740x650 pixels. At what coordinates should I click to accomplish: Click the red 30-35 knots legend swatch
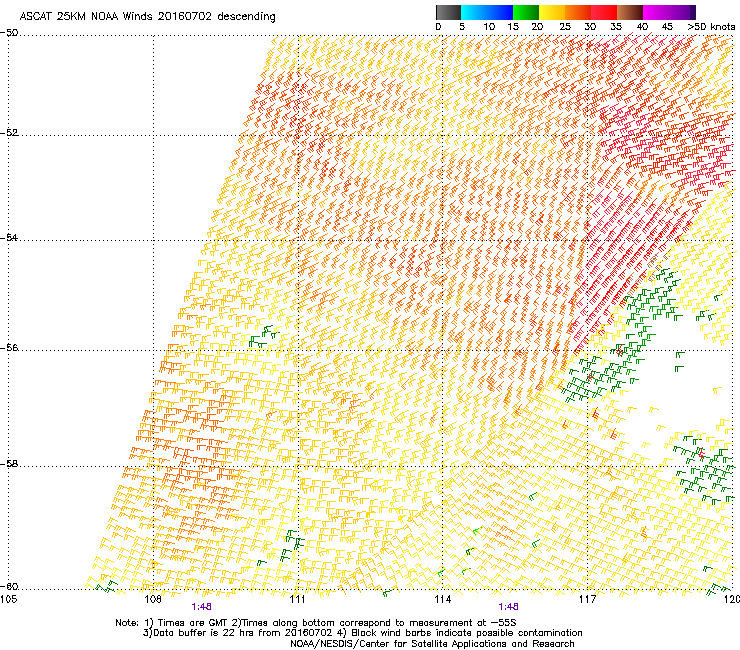(x=604, y=12)
